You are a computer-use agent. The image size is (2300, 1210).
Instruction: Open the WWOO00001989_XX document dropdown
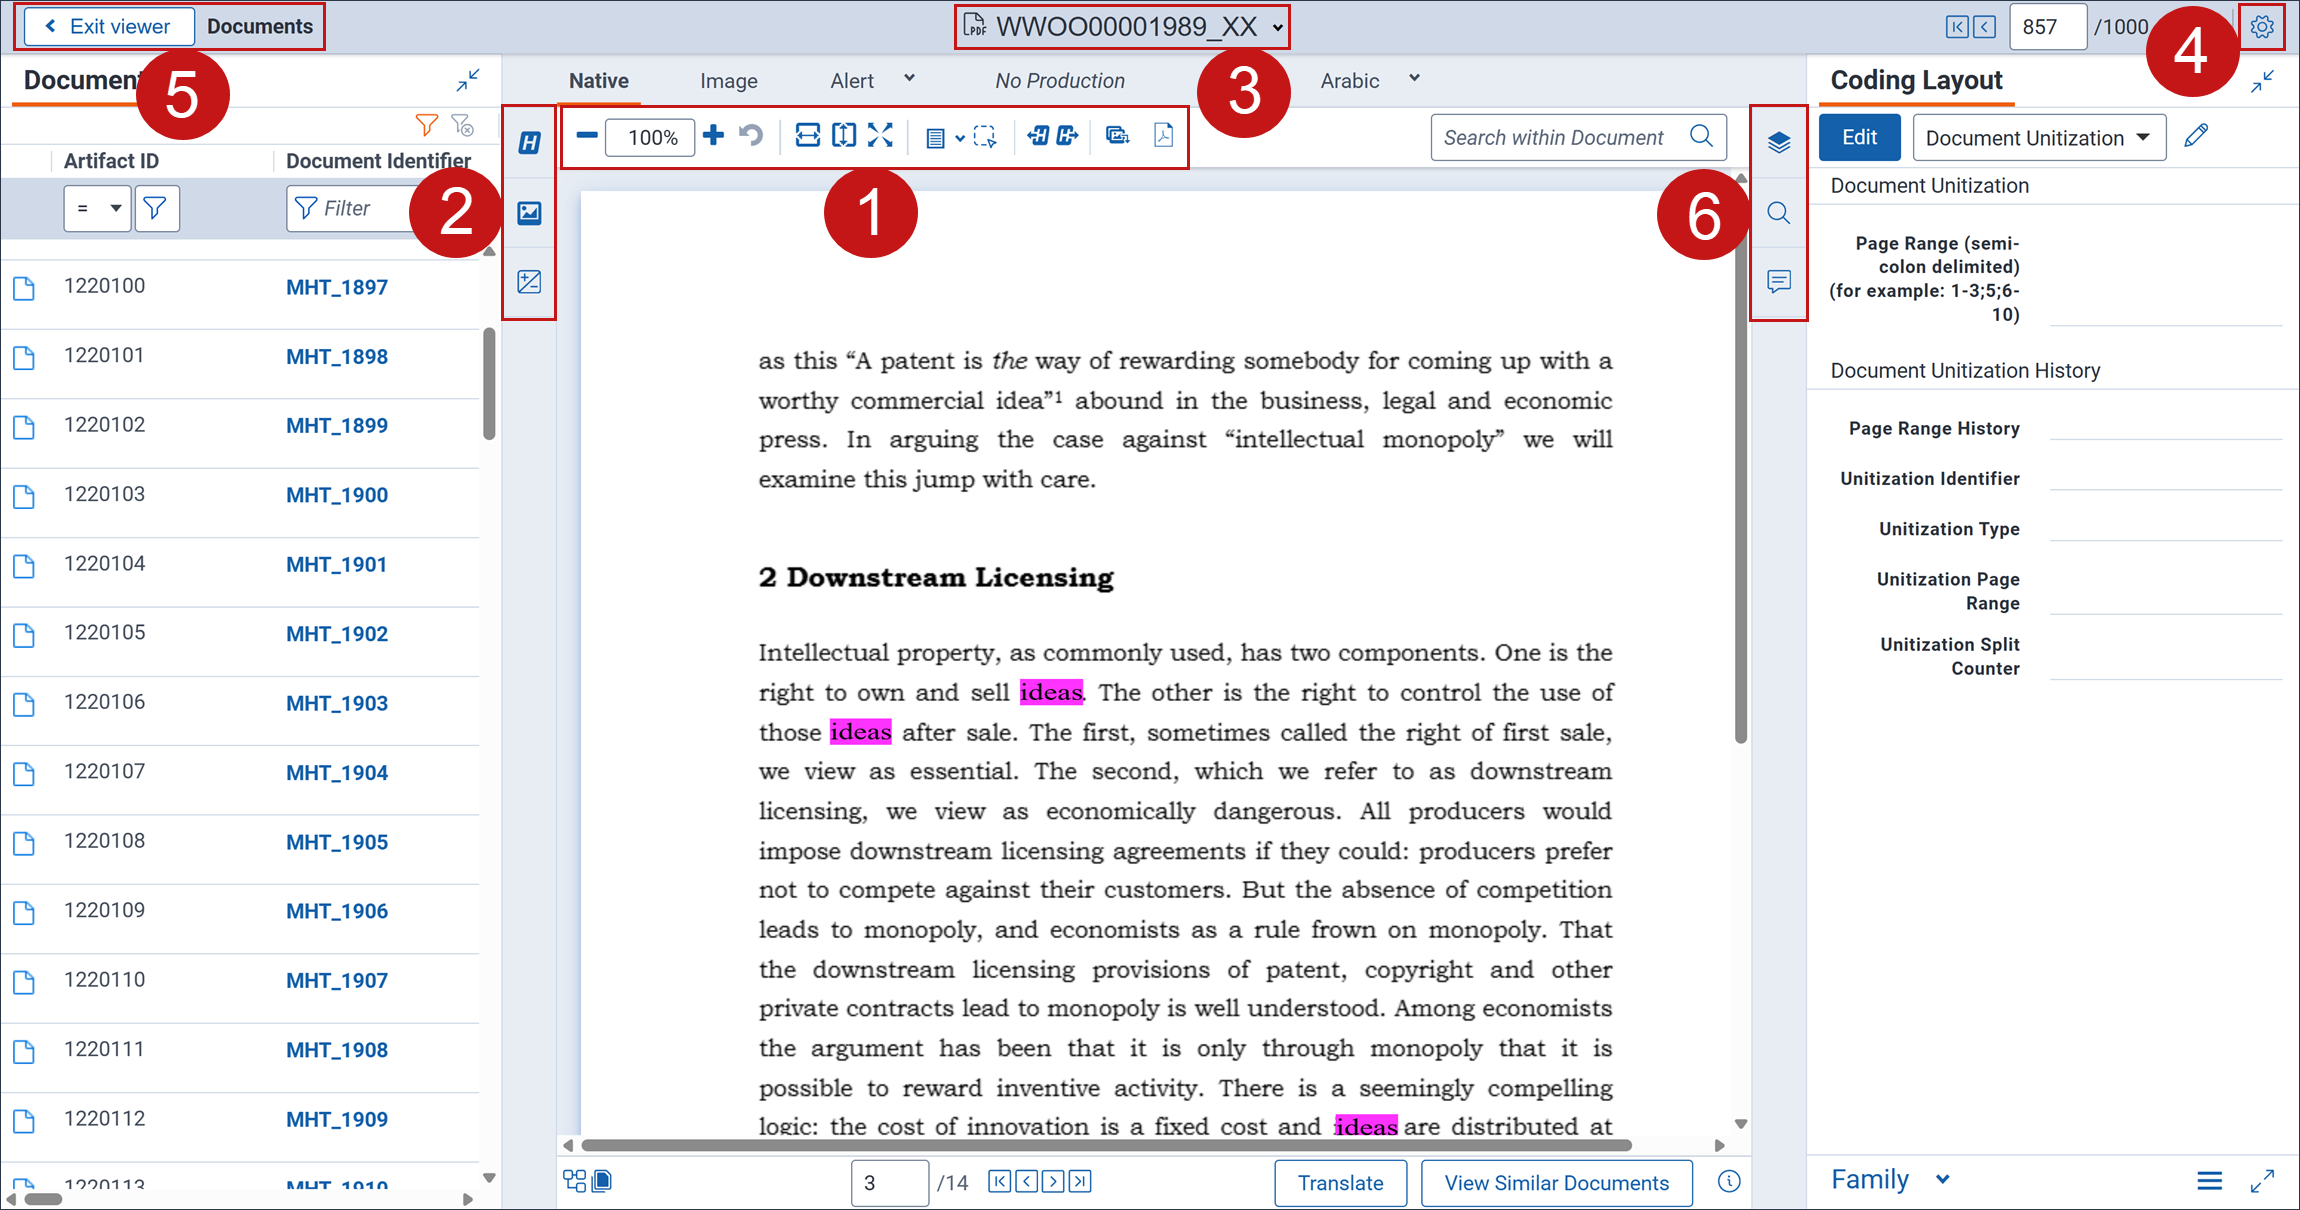click(1277, 28)
